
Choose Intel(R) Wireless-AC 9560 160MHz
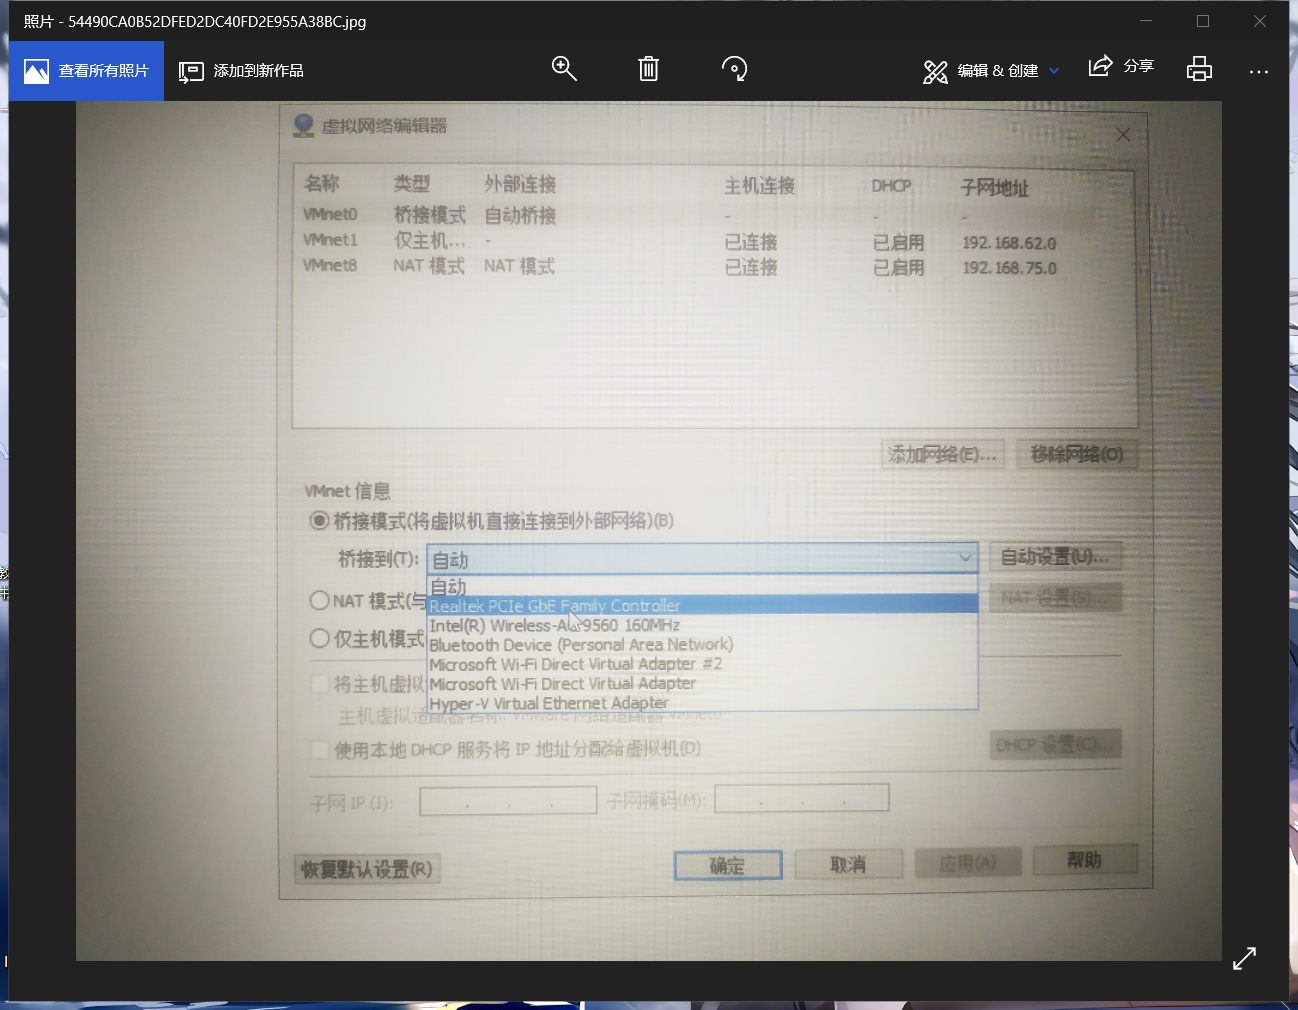[x=702, y=625]
